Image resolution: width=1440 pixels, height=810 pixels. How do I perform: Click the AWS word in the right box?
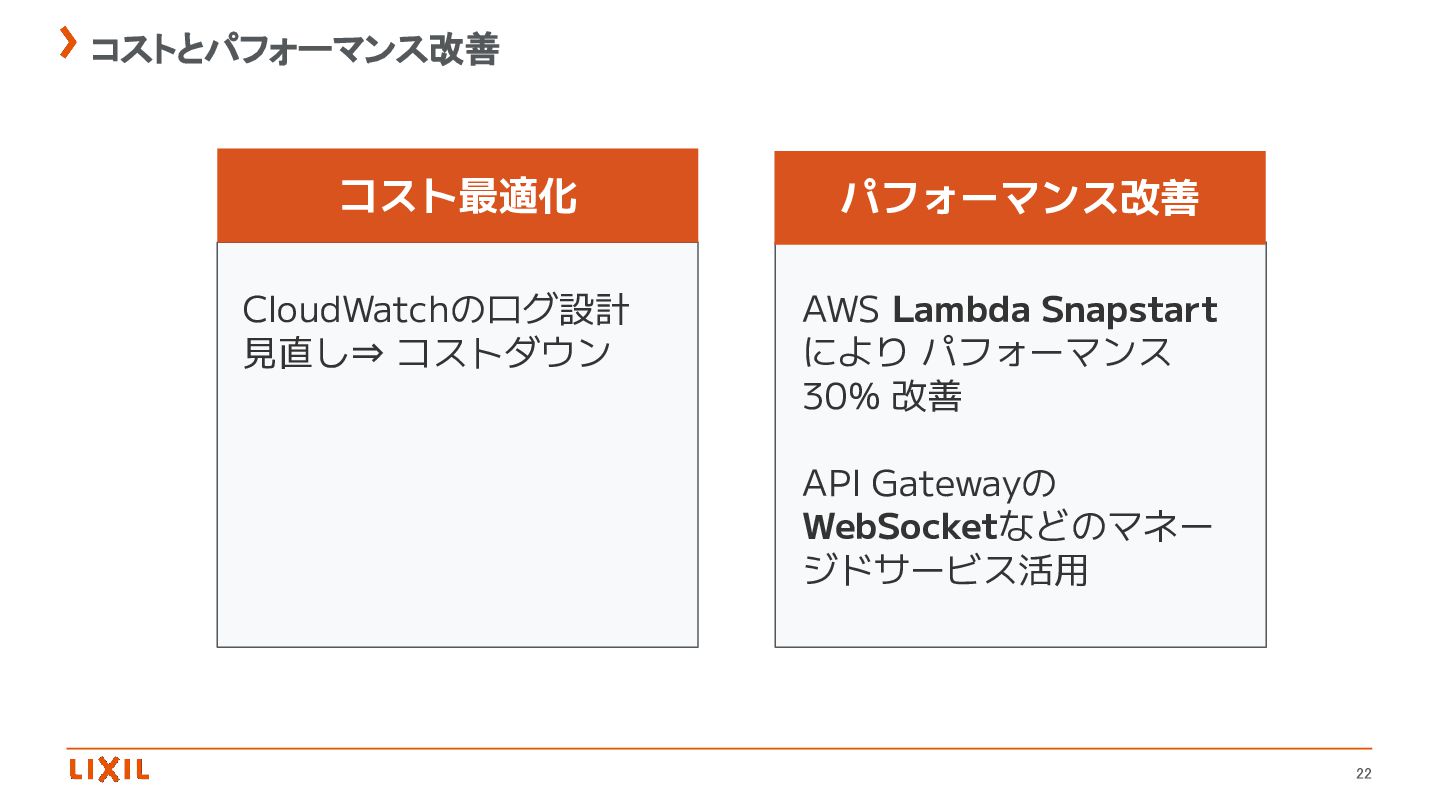tap(840, 311)
